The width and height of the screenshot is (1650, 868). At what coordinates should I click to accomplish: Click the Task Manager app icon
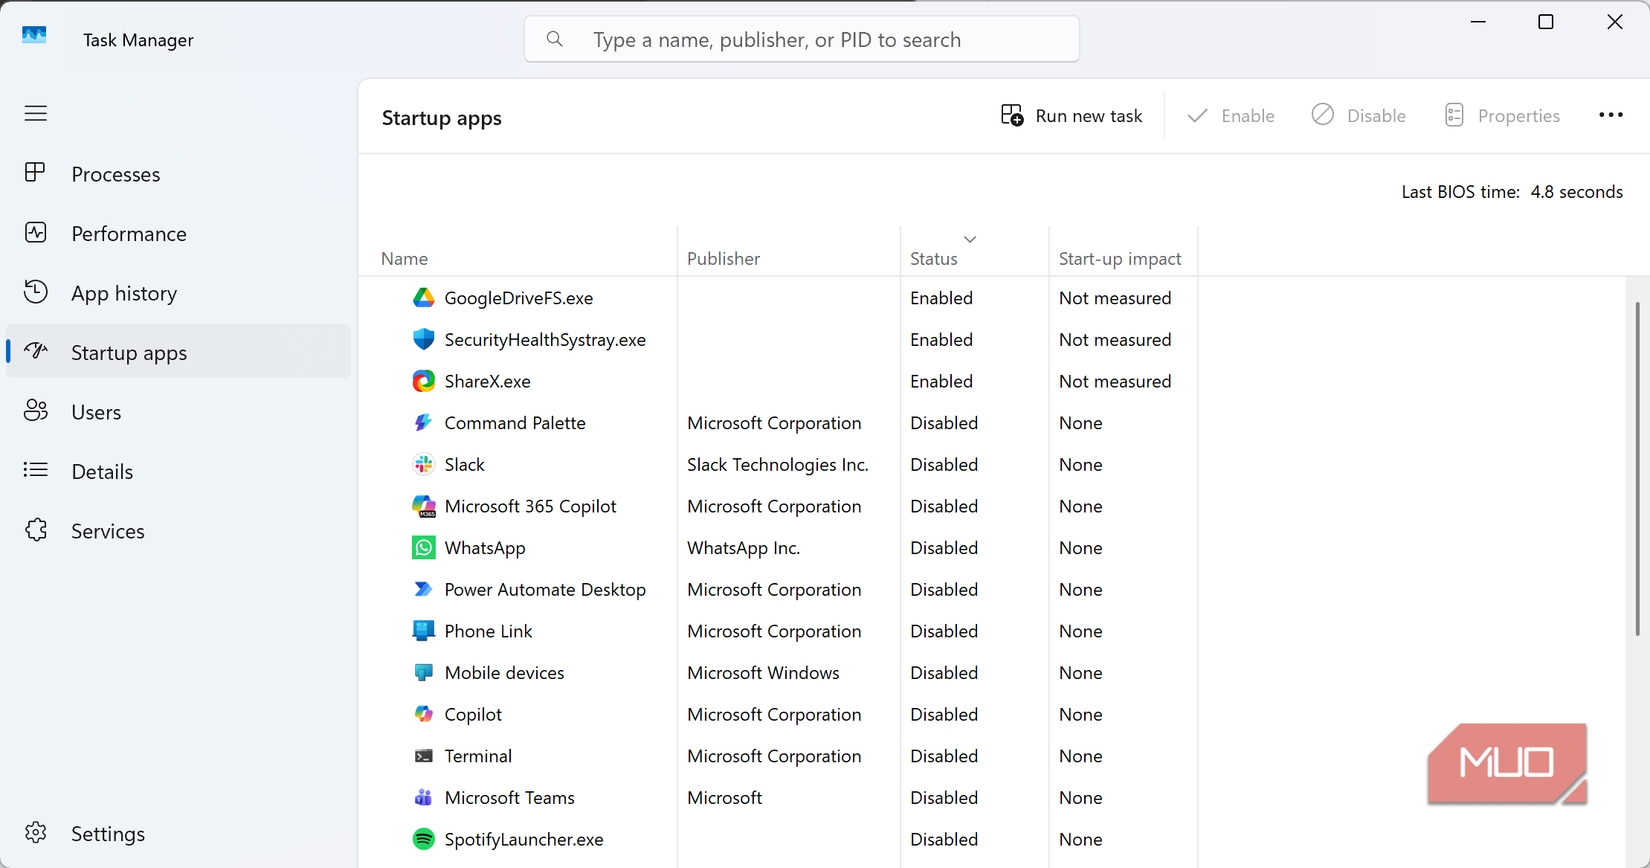[x=34, y=36]
